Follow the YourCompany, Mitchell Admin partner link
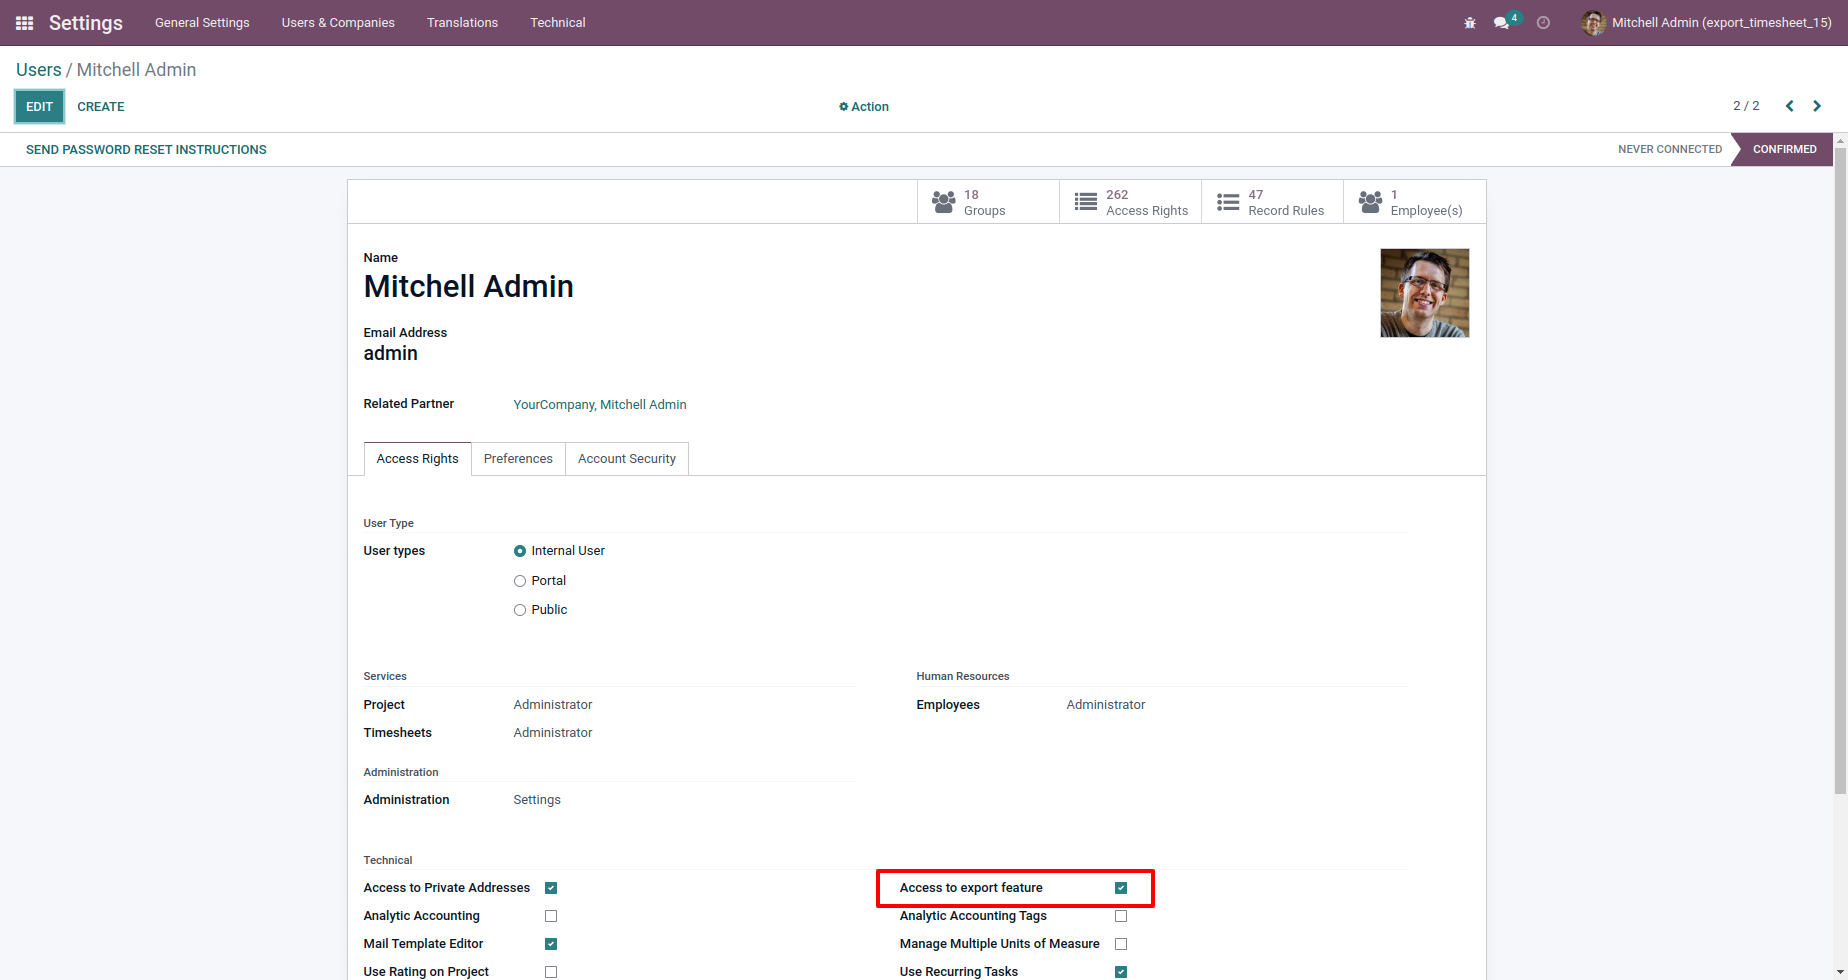This screenshot has height=980, width=1848. [600, 405]
